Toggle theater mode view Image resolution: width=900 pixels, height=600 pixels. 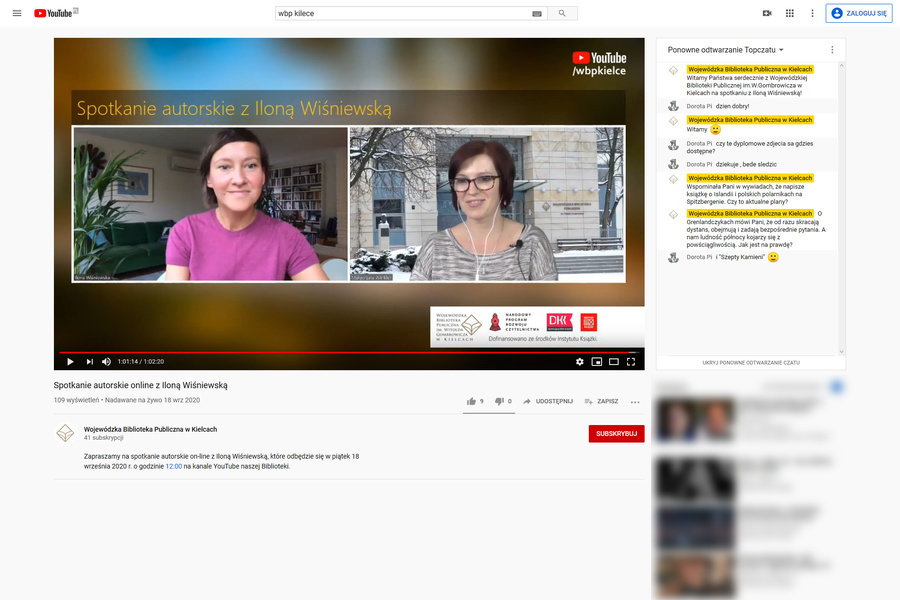(614, 361)
